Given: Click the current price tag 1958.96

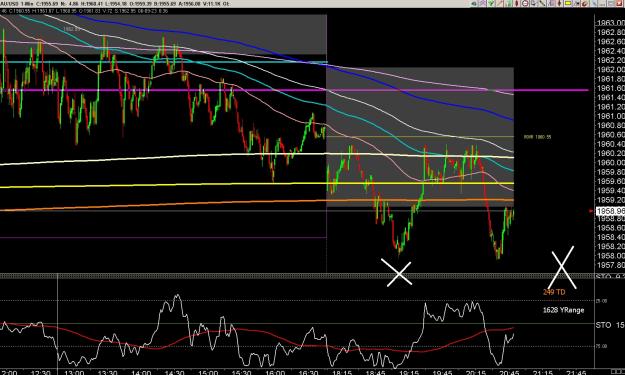Looking at the screenshot, I should coord(610,211).
